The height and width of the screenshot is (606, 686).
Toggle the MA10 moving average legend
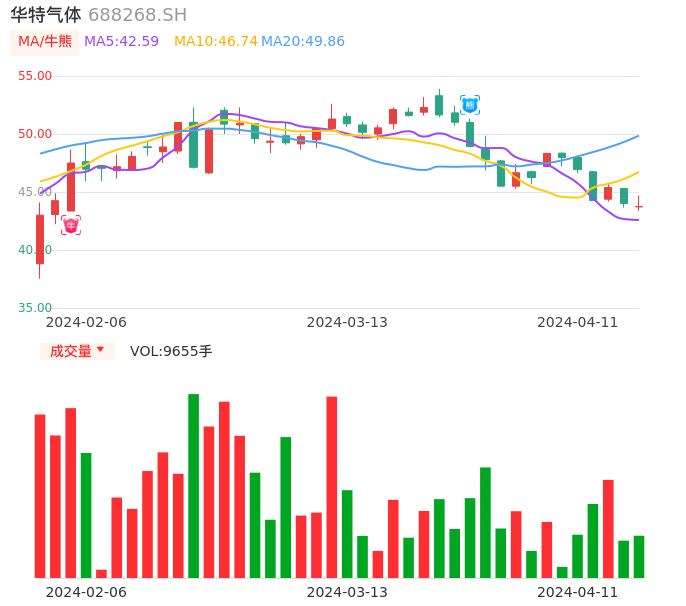coord(215,42)
